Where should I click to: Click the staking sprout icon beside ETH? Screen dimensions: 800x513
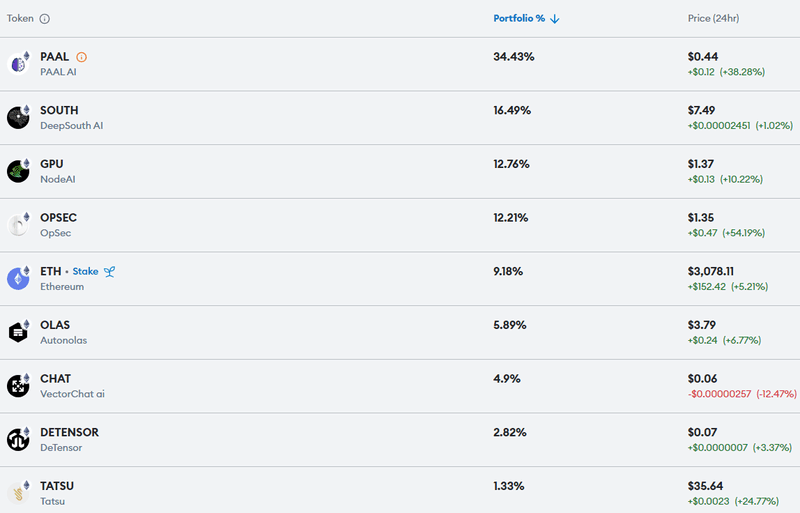pyautogui.click(x=109, y=272)
